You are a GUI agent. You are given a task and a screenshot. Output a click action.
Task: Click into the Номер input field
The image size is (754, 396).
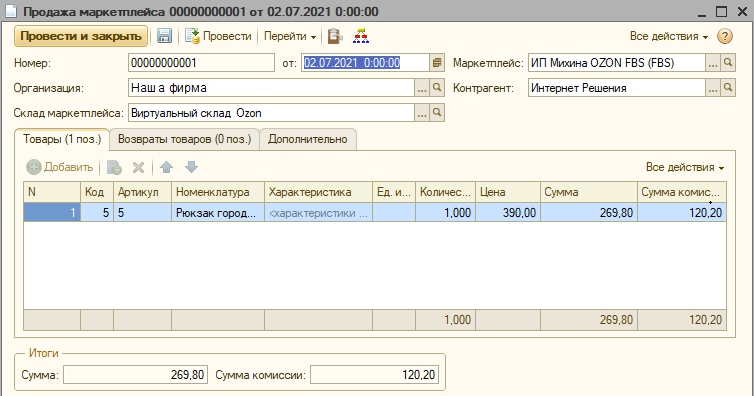tap(201, 62)
